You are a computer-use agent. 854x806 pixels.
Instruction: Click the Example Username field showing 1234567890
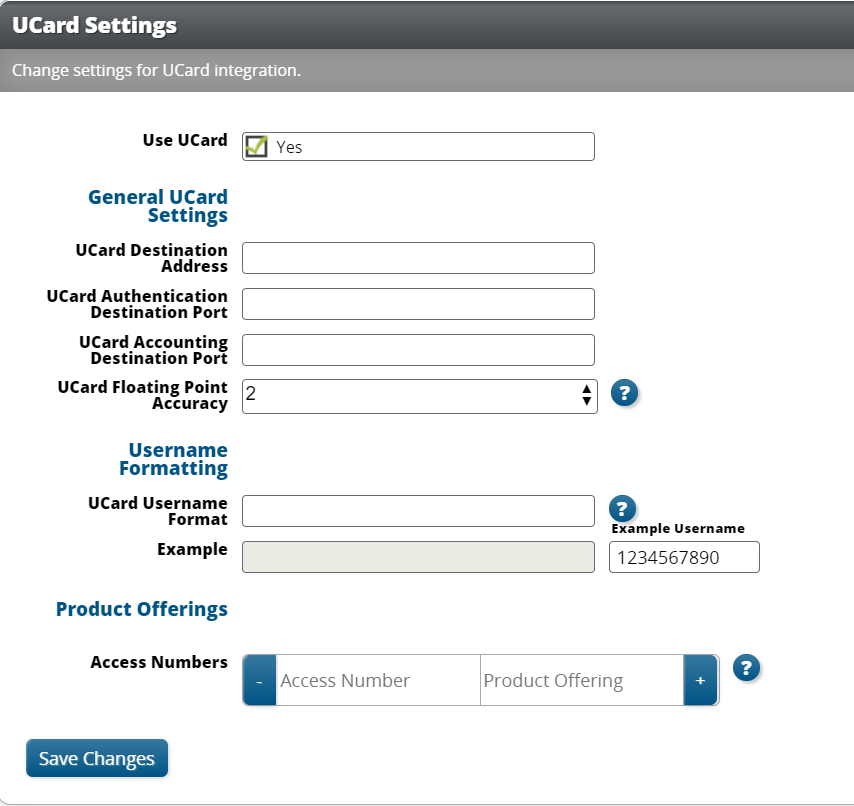[x=684, y=557]
